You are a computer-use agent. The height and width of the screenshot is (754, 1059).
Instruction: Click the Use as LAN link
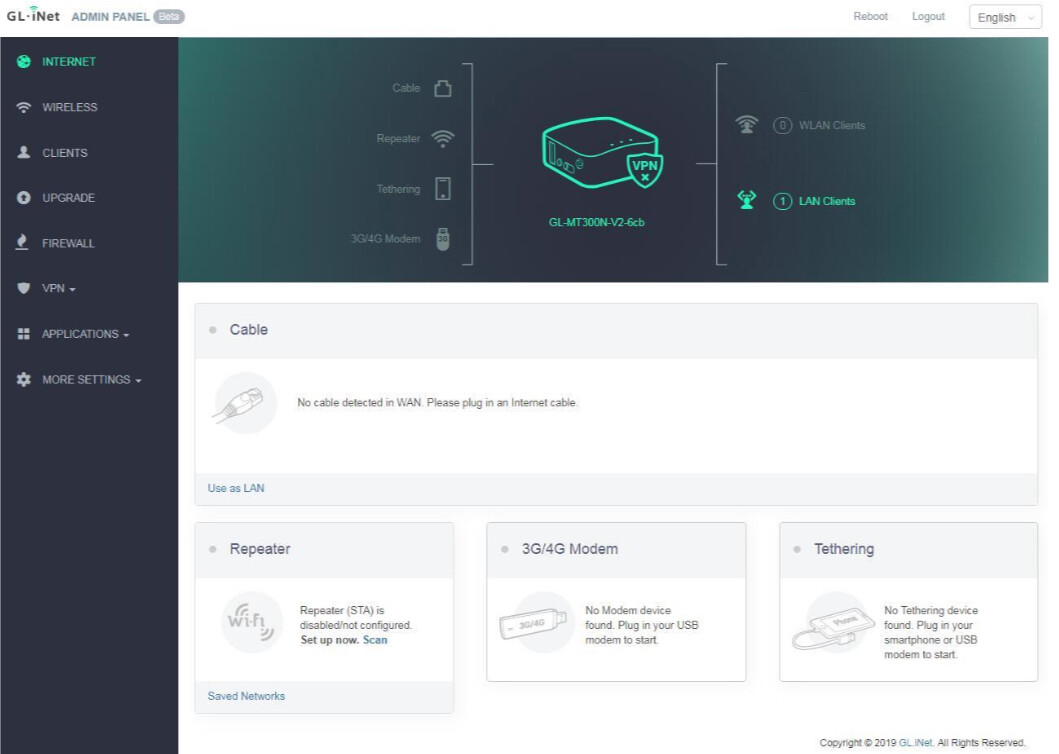tap(236, 488)
